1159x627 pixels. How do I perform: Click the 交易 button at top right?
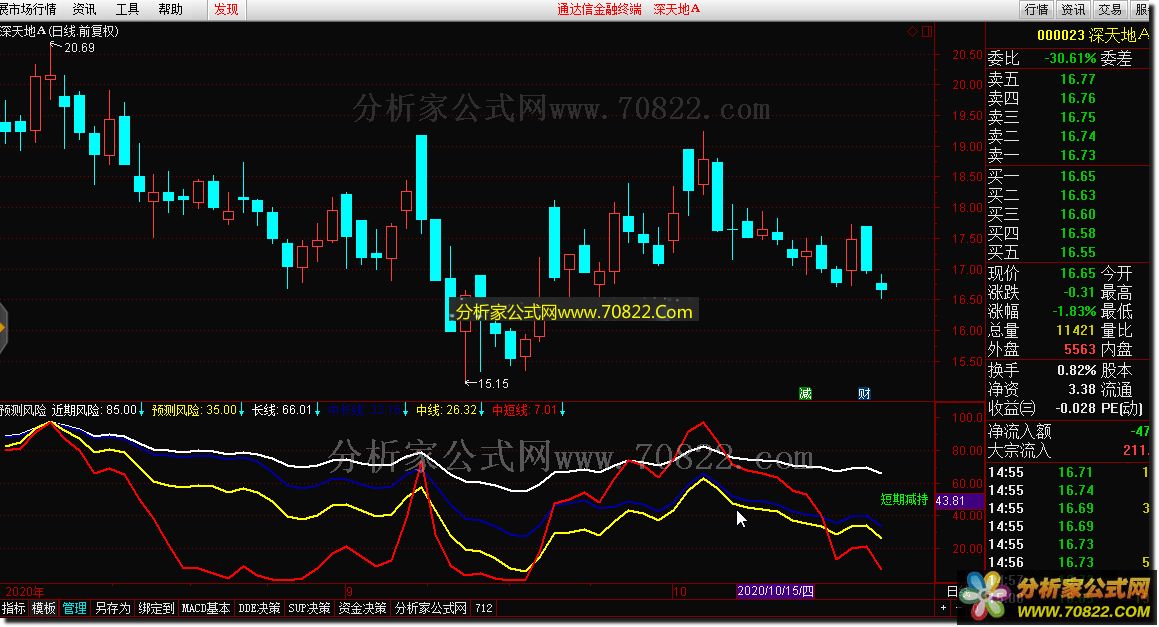pos(1109,9)
